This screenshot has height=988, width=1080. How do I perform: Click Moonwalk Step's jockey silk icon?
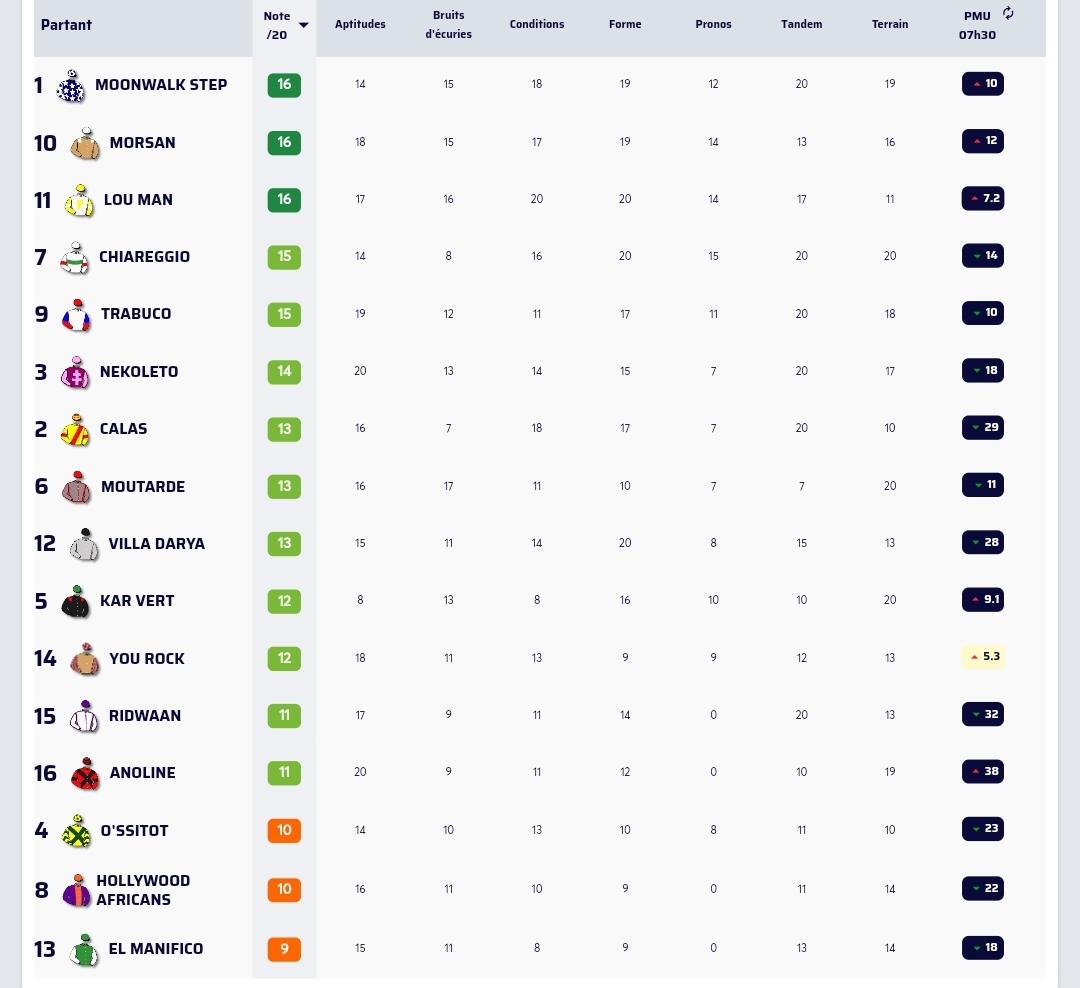pyautogui.click(x=71, y=86)
